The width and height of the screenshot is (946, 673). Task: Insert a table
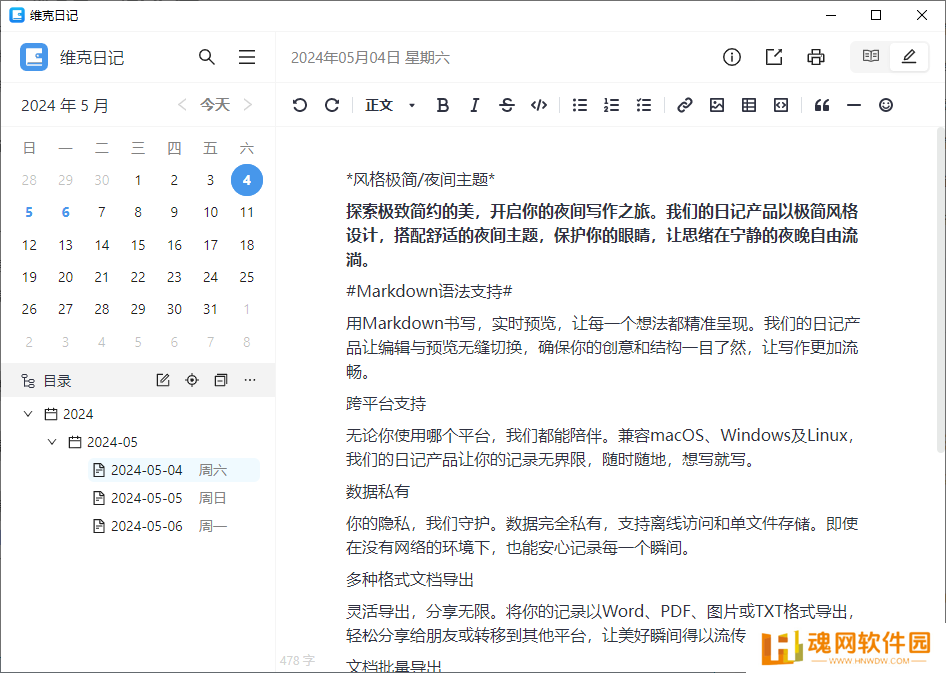point(749,105)
